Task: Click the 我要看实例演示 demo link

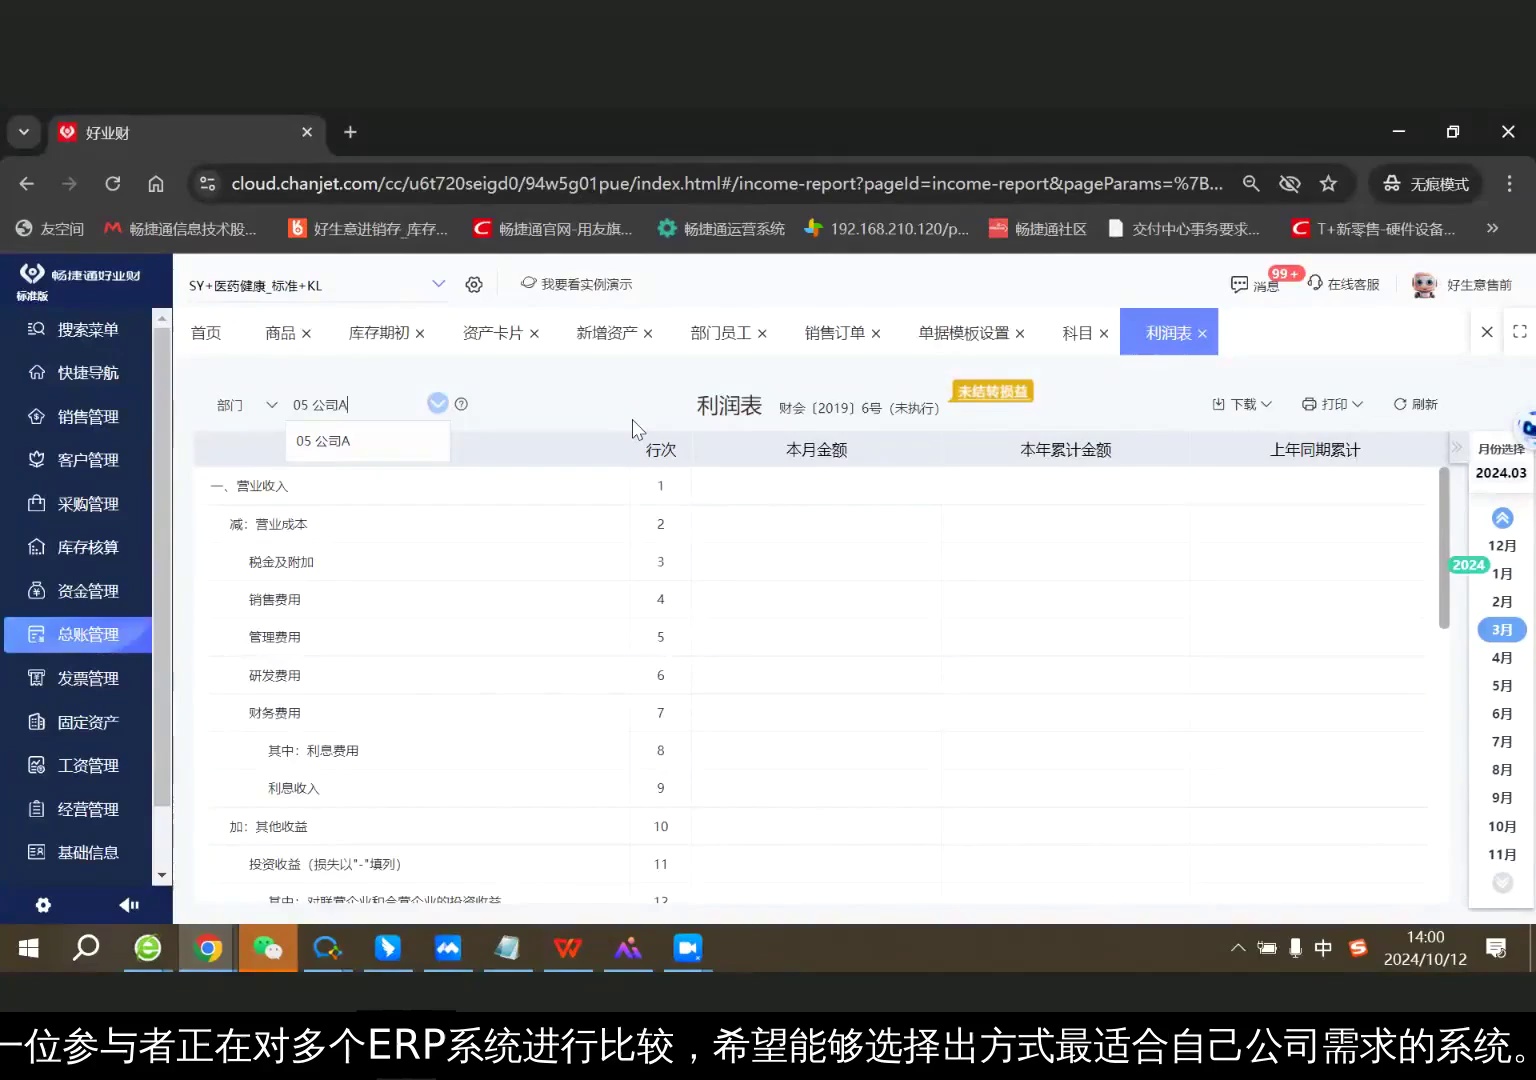Action: point(588,284)
